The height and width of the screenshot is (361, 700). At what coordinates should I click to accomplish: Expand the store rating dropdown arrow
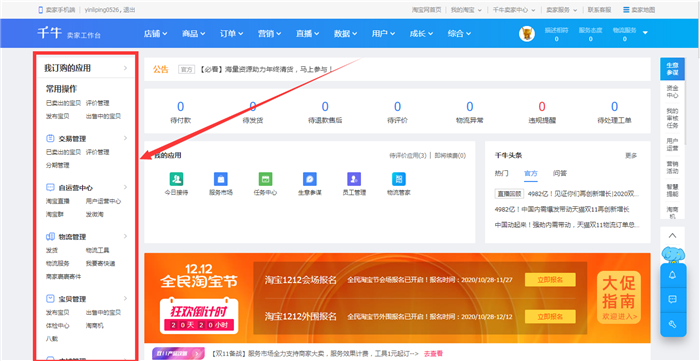(645, 33)
